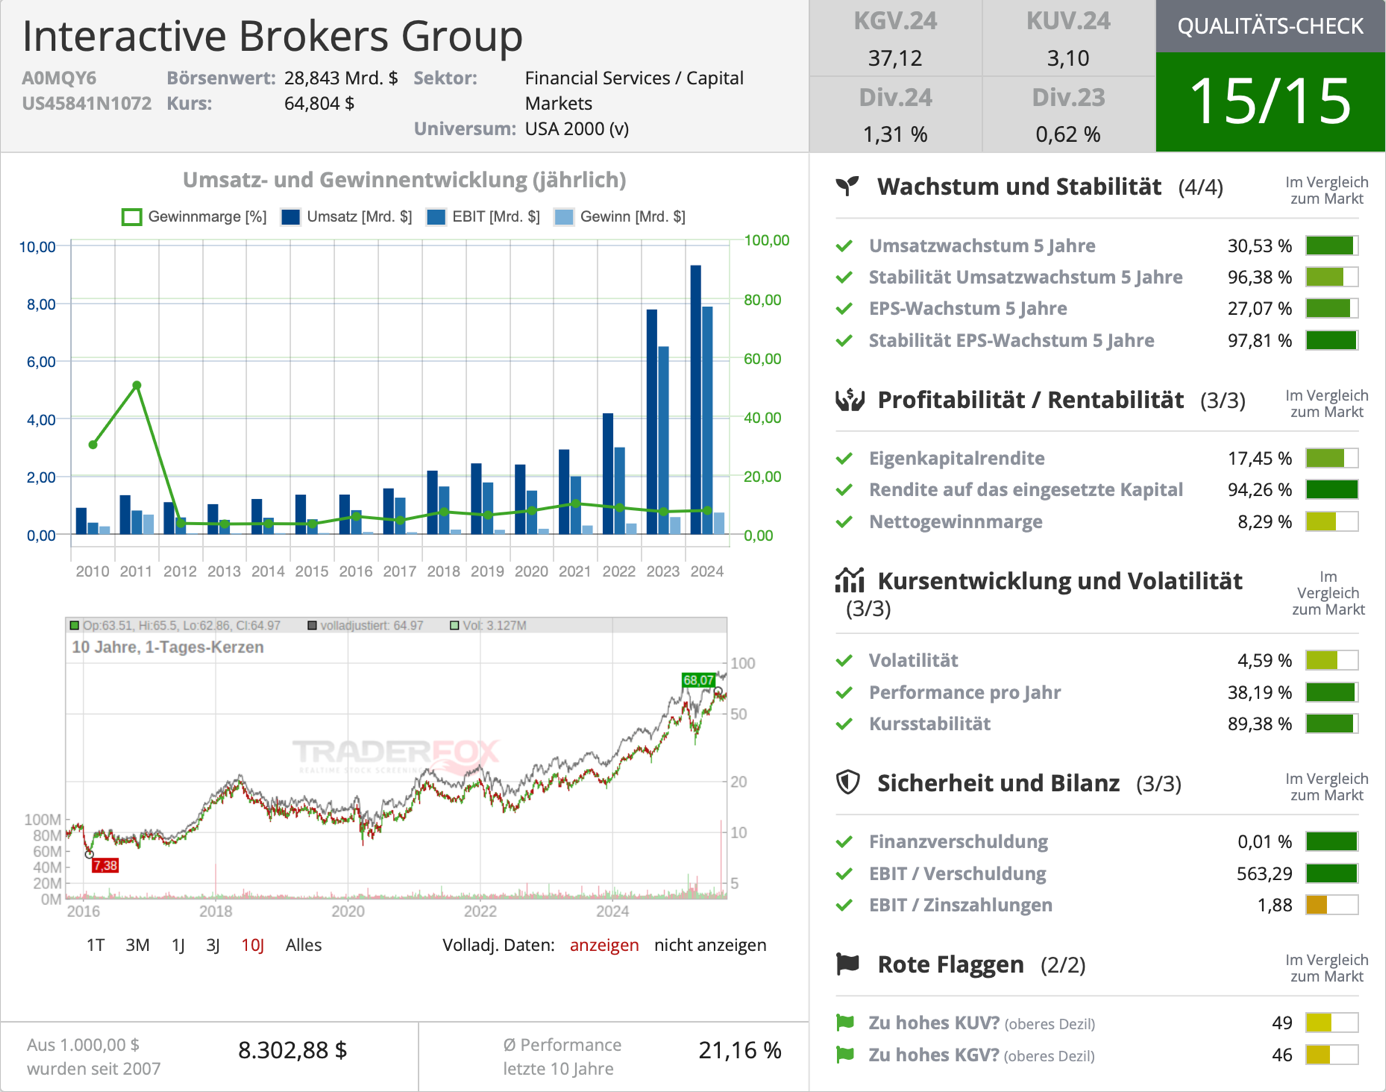The height and width of the screenshot is (1092, 1386).
Task: Click the Nettogewinnmarge market comparison bar
Action: coord(1331,522)
